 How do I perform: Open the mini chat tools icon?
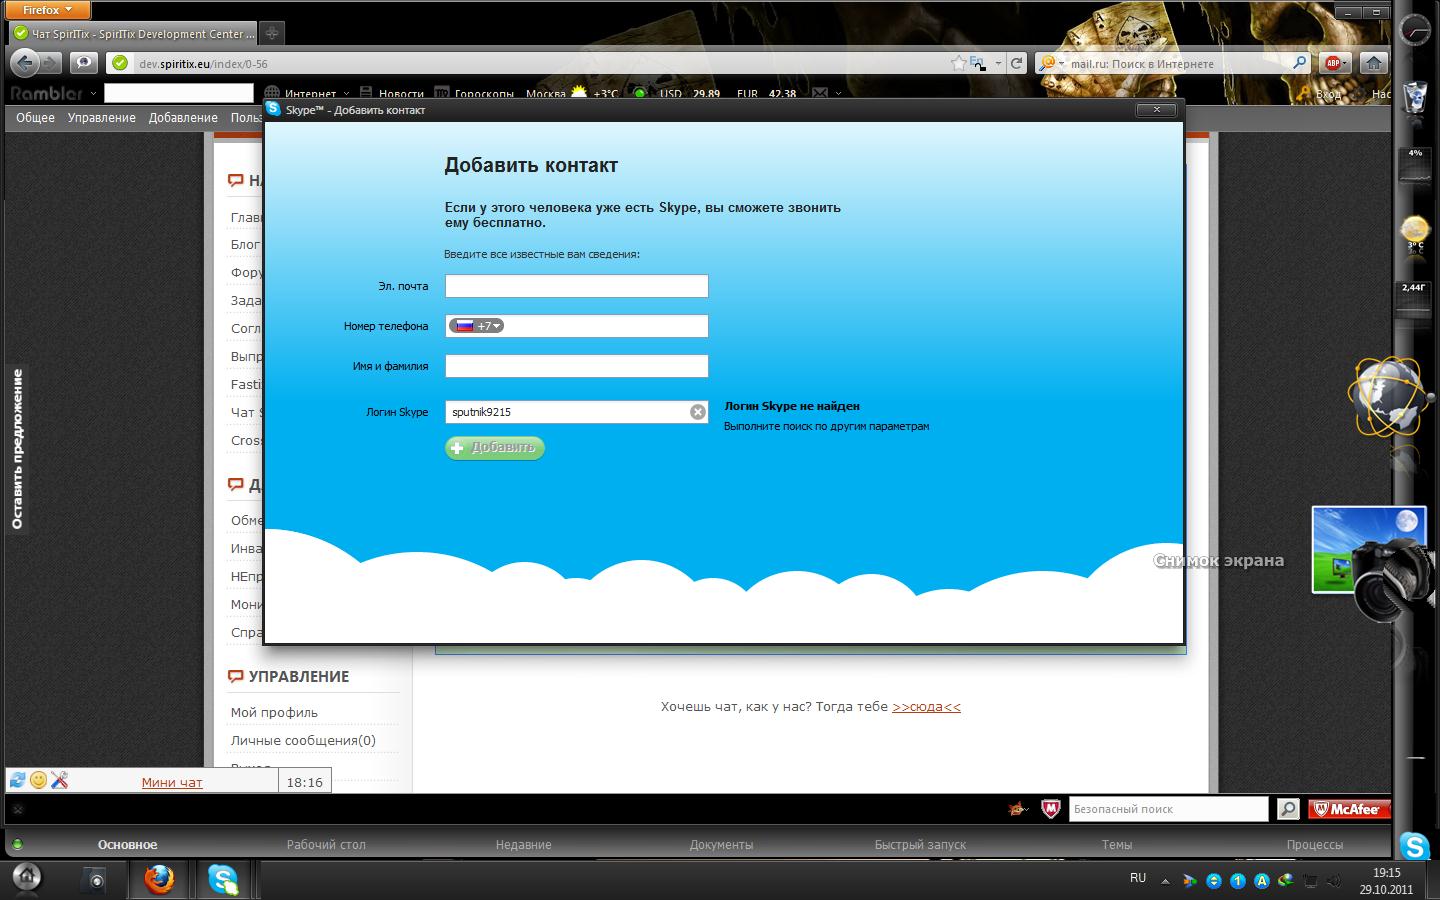59,780
